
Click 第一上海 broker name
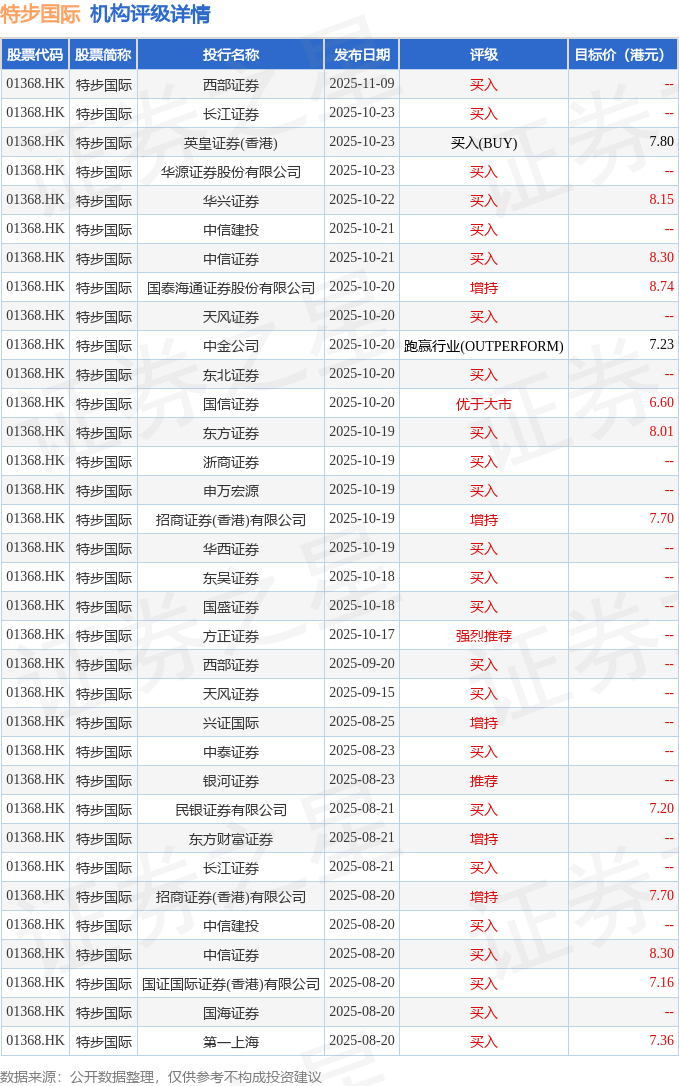pos(231,1042)
